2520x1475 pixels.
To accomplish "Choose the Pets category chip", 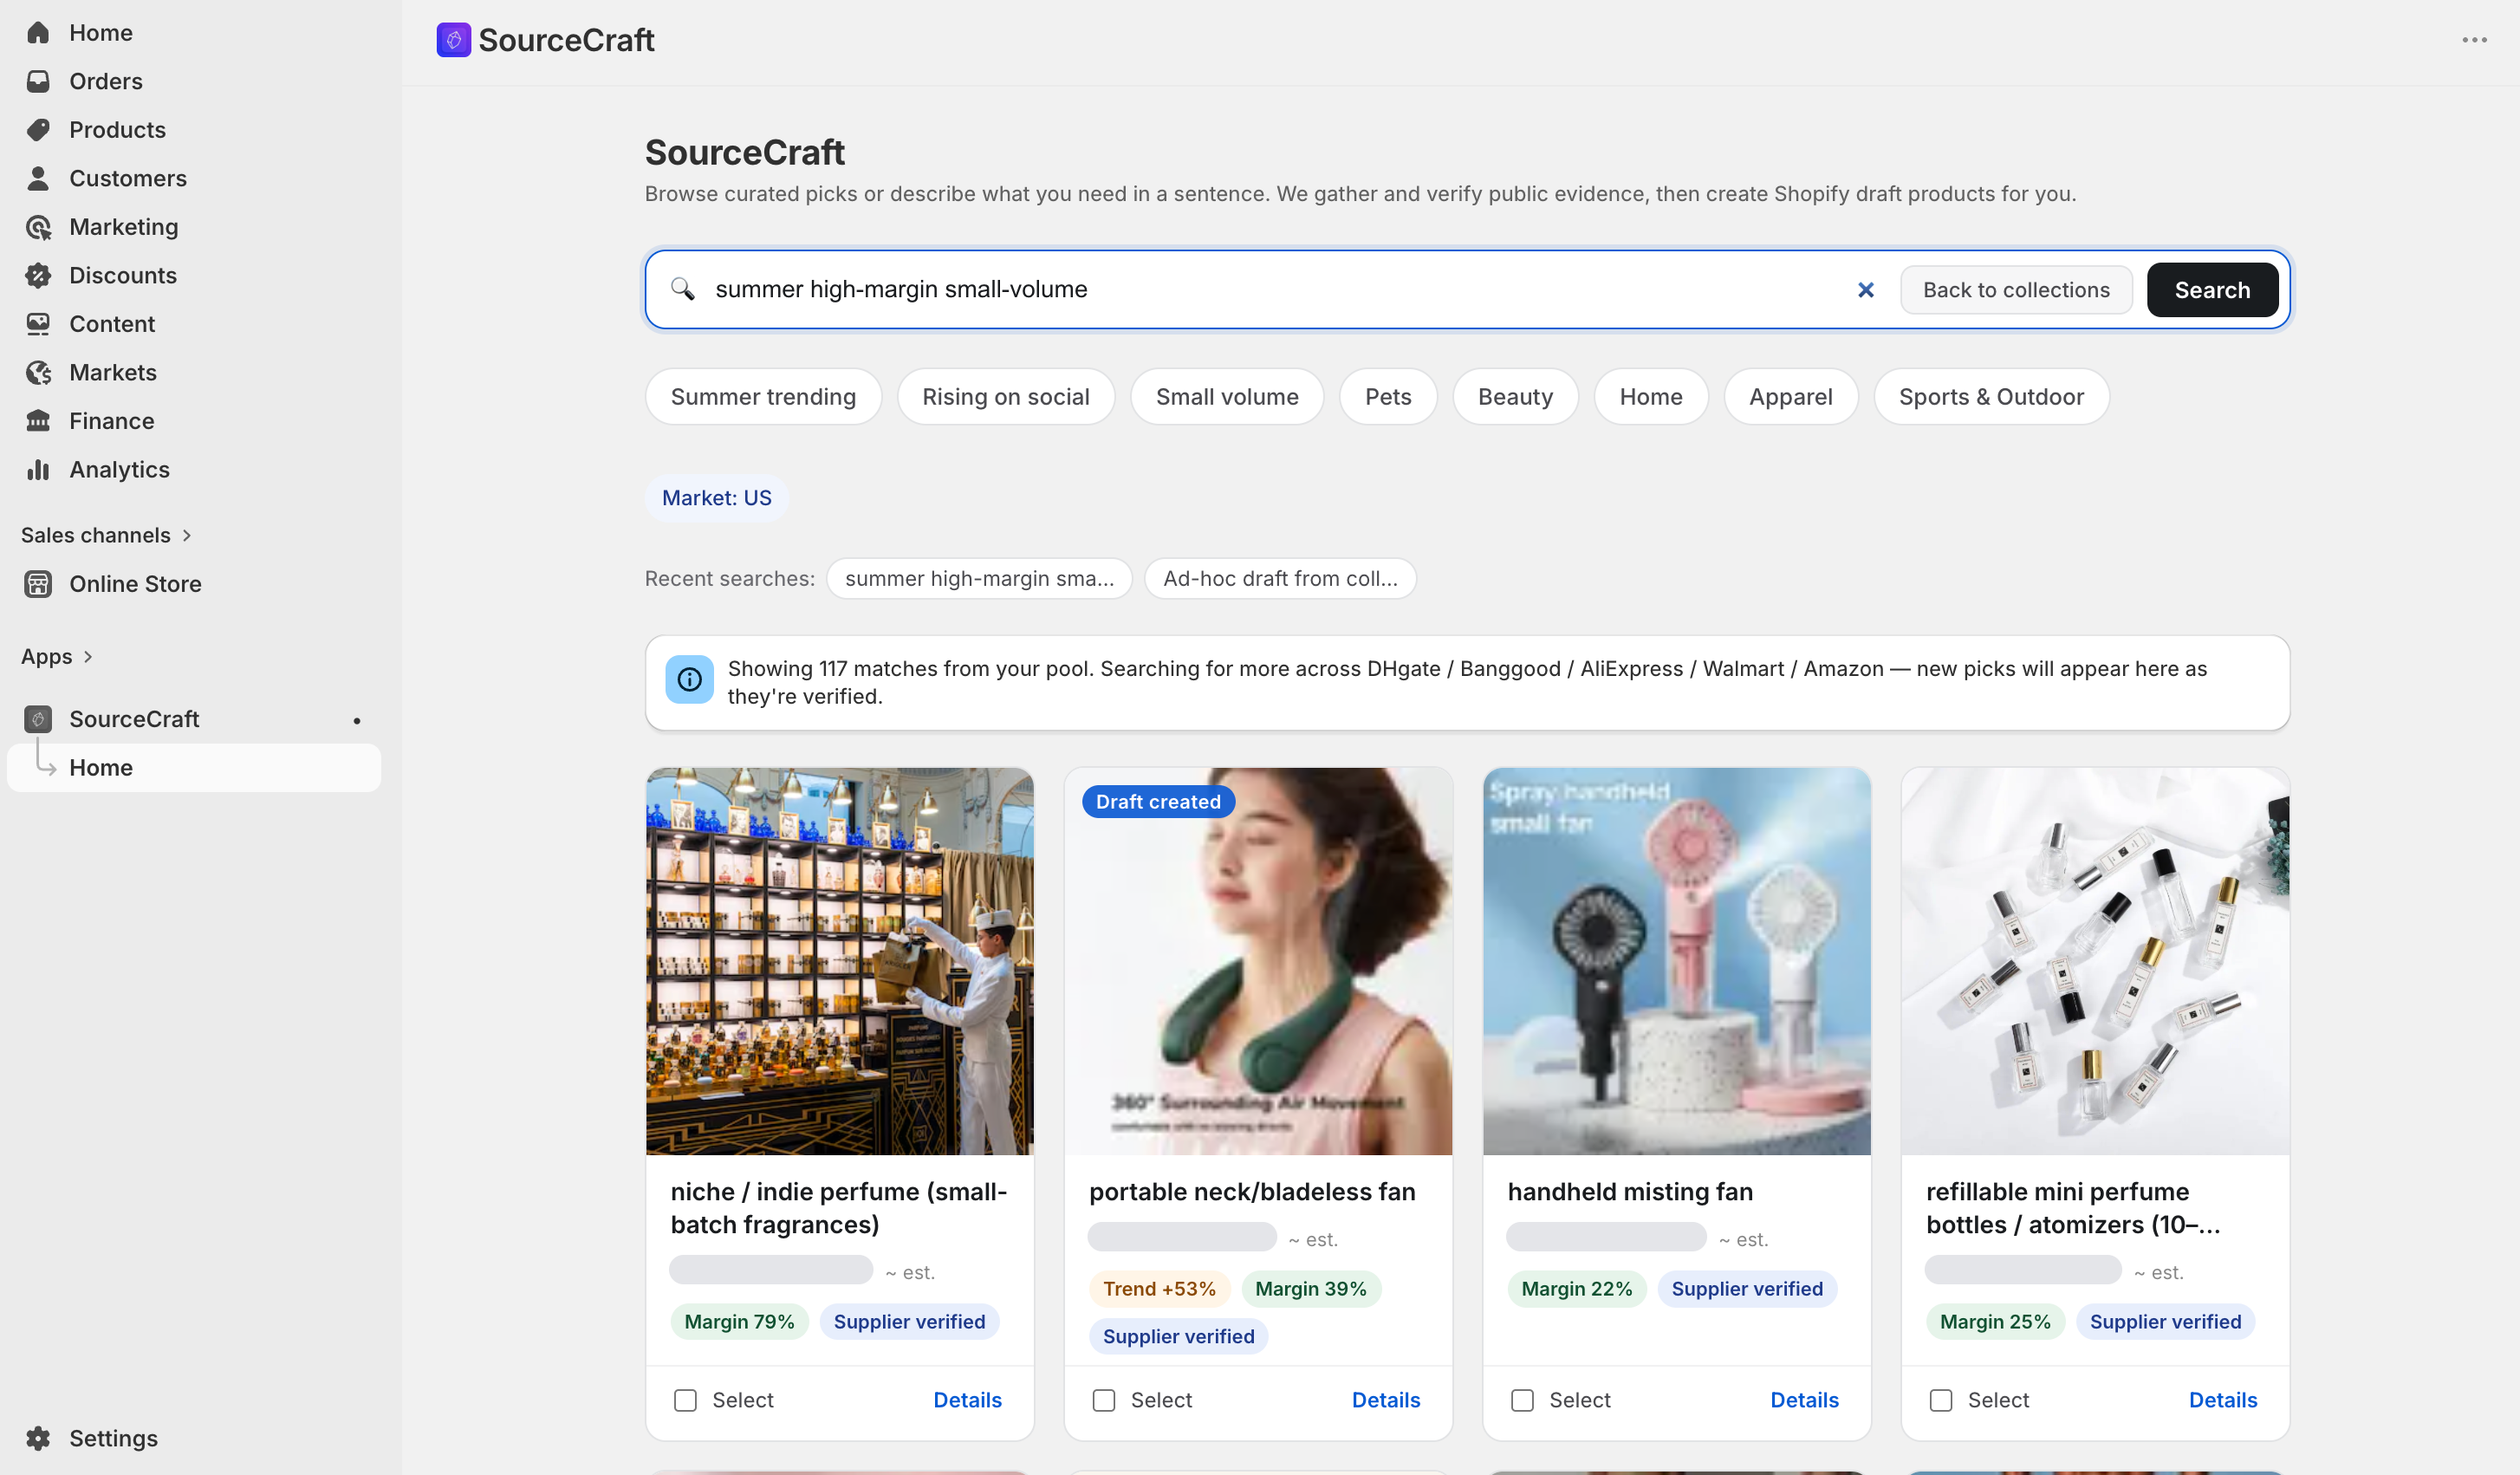I will pos(1388,397).
